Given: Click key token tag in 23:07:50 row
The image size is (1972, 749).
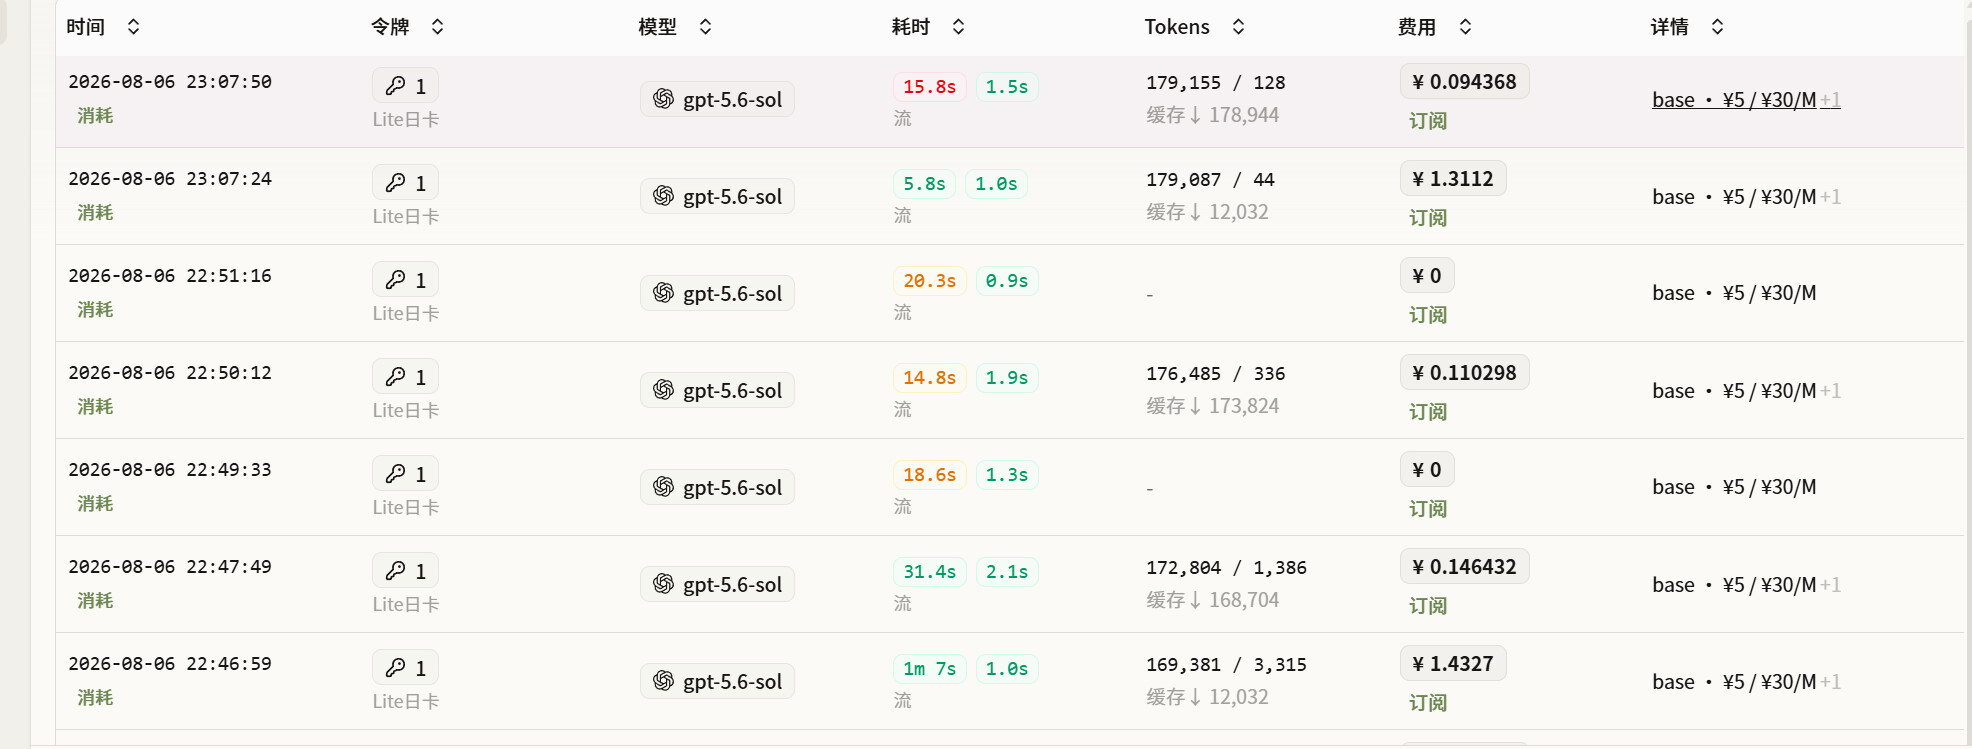Looking at the screenshot, I should [x=405, y=86].
